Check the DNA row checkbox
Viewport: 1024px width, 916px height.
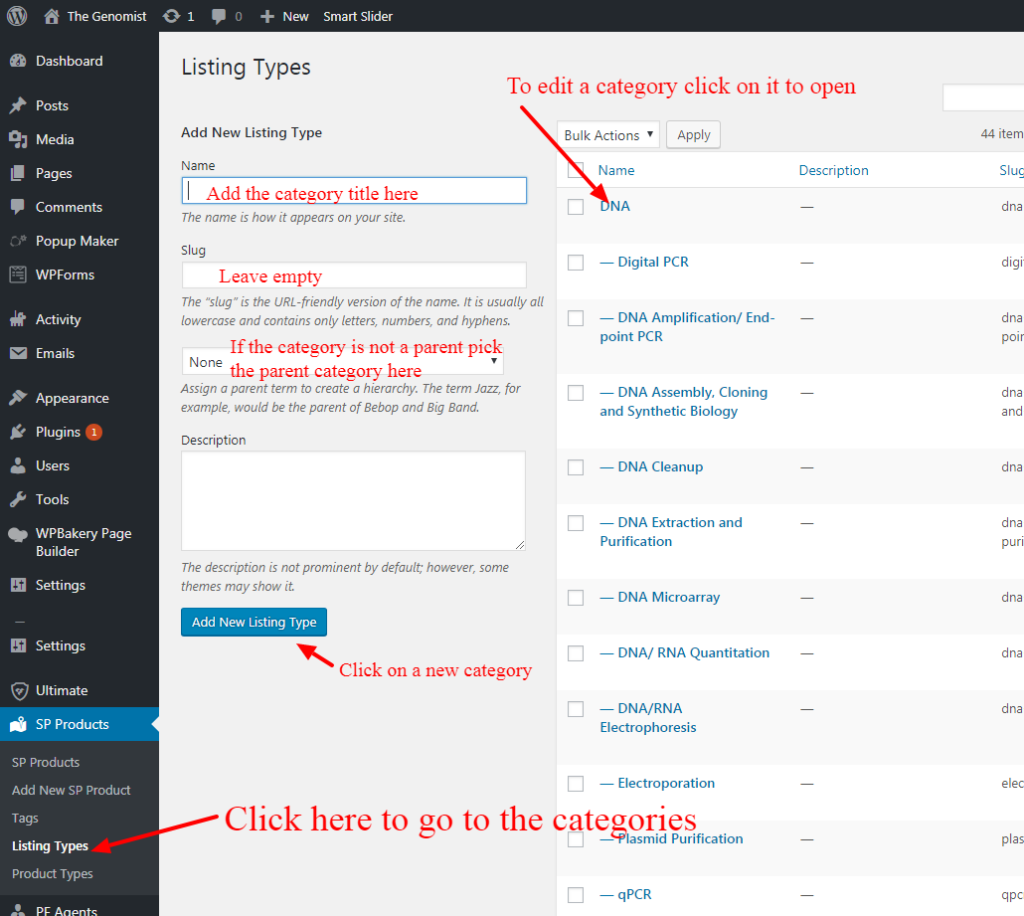[575, 207]
